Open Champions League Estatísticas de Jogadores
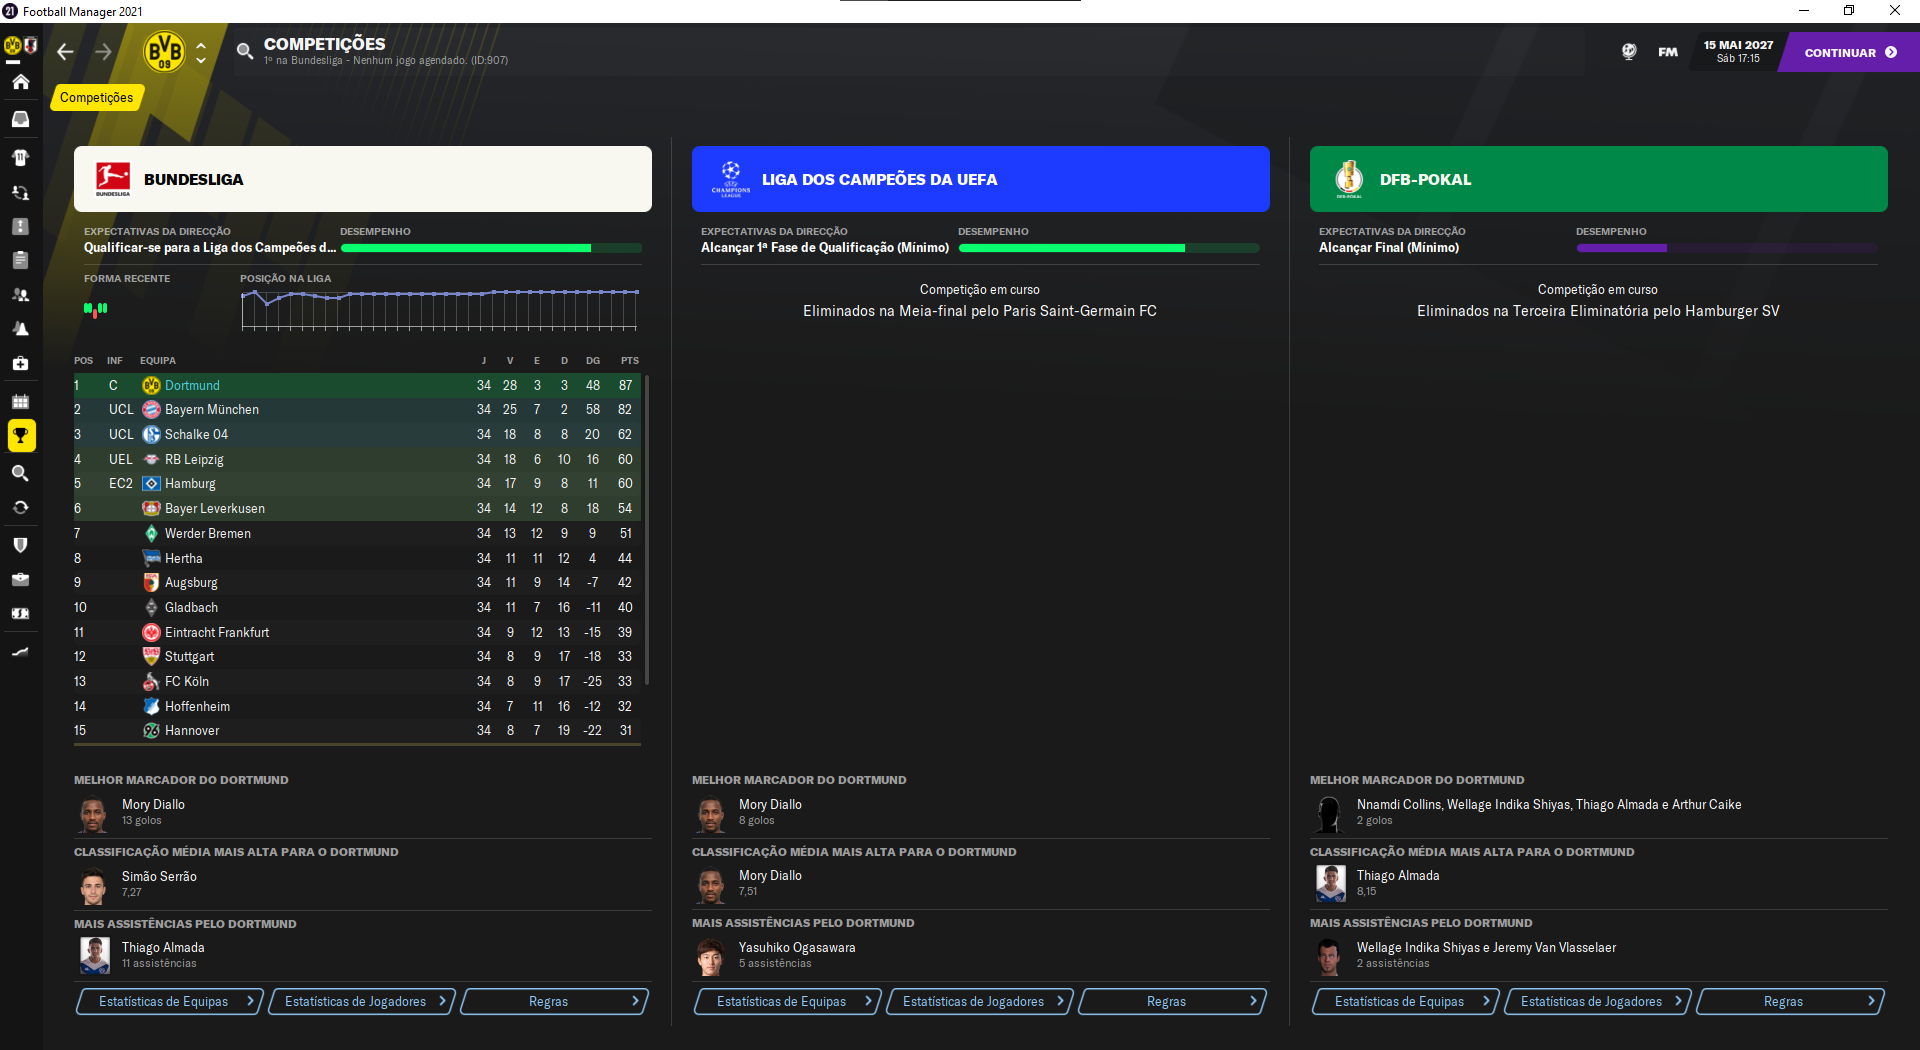 980,1002
